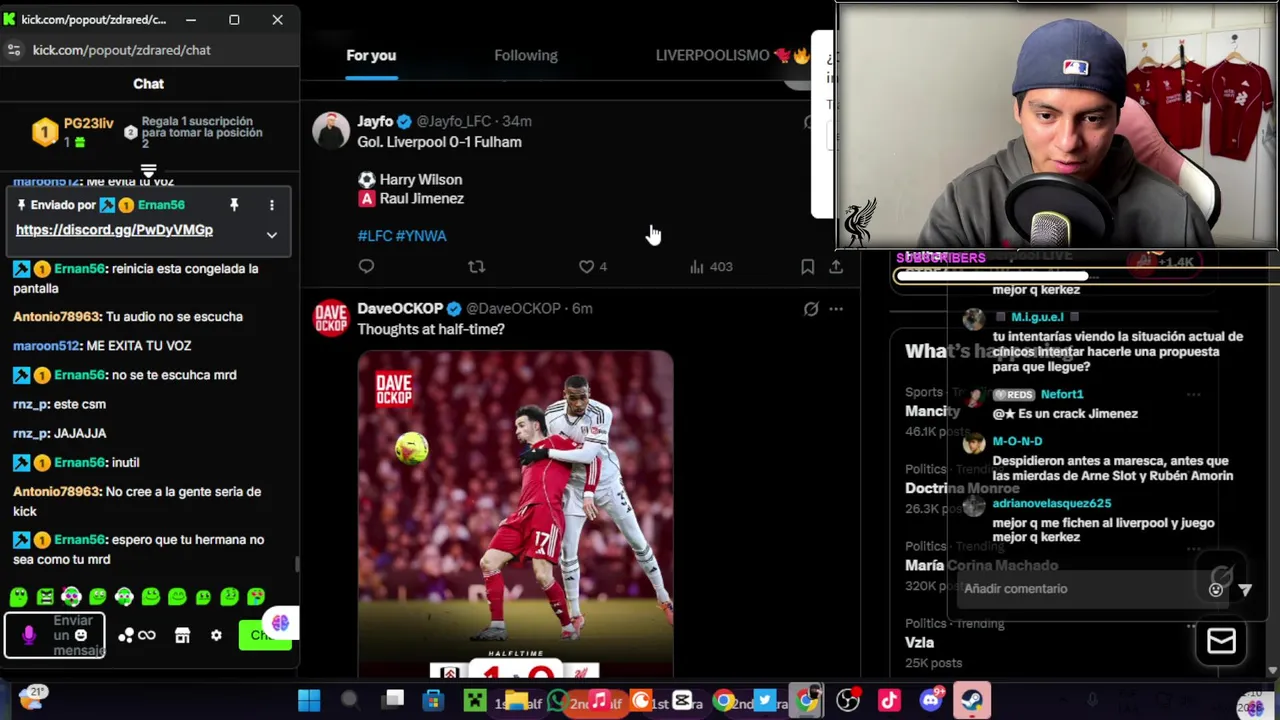Open Minecraft from taskbar

475,701
